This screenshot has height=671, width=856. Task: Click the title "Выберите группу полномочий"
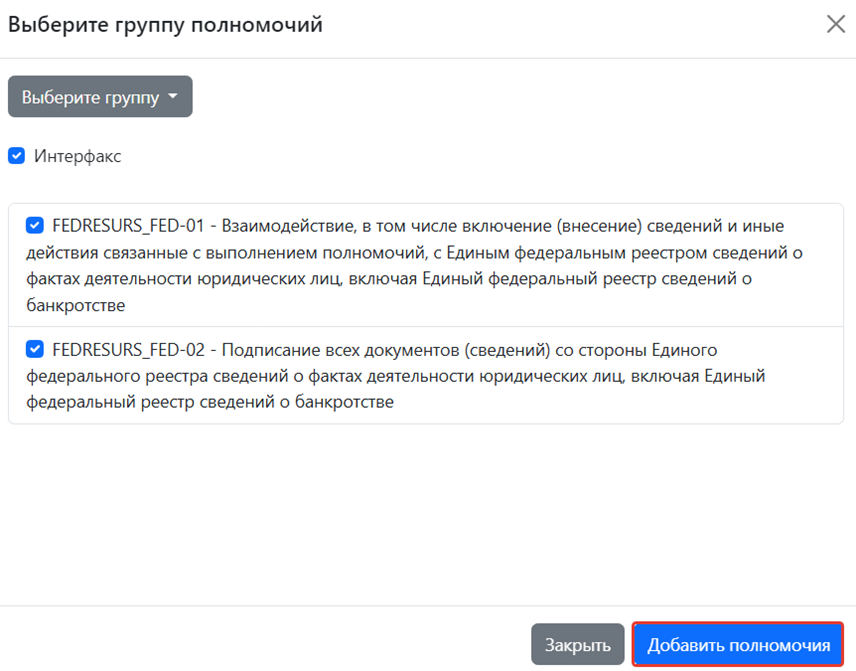coord(165,25)
